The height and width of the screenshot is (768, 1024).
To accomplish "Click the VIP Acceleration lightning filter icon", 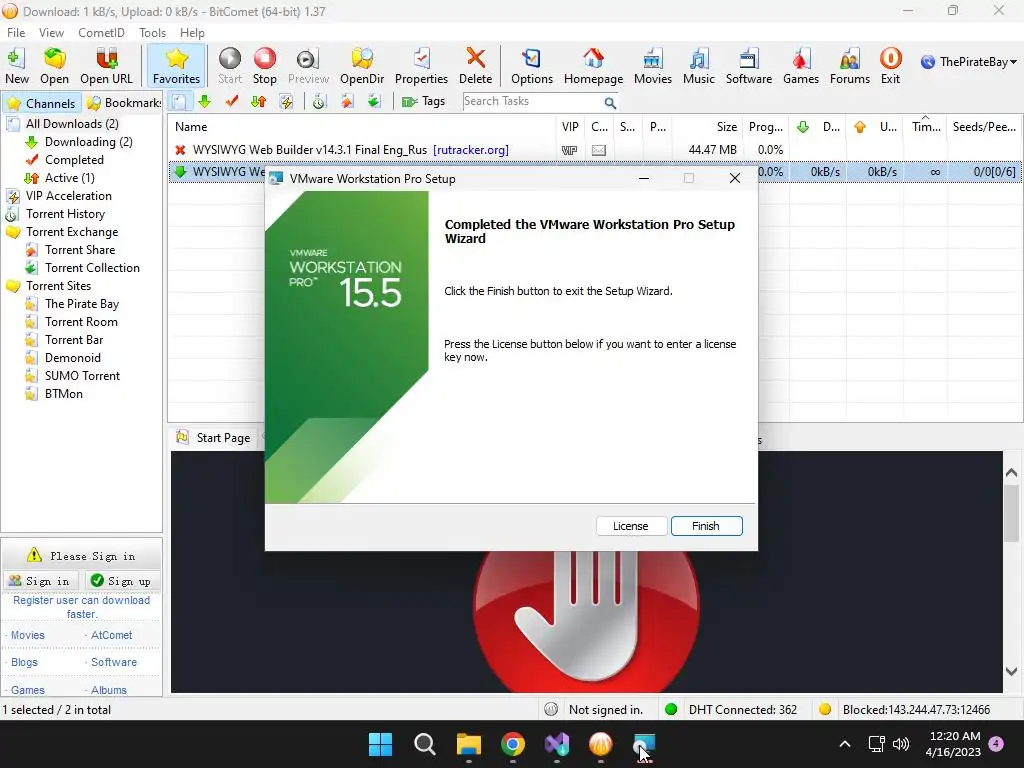I will click(285, 101).
